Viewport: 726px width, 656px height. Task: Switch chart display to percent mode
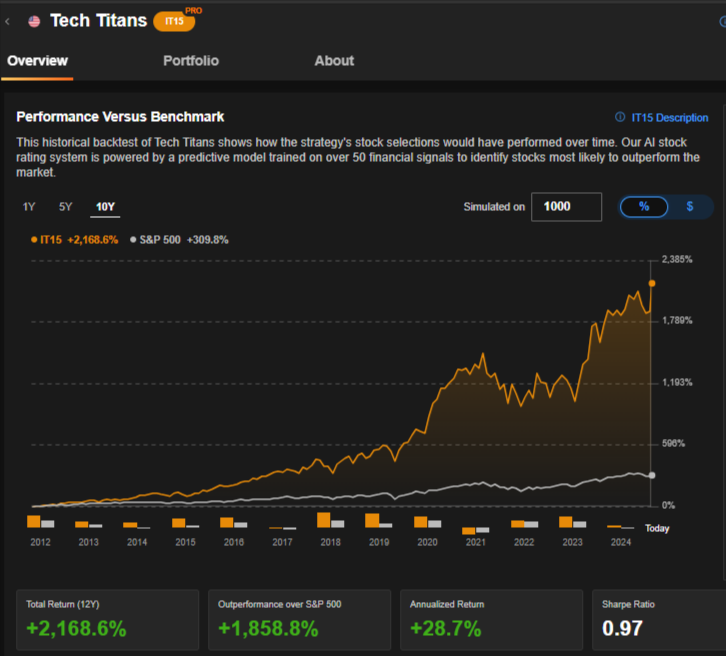click(x=644, y=206)
